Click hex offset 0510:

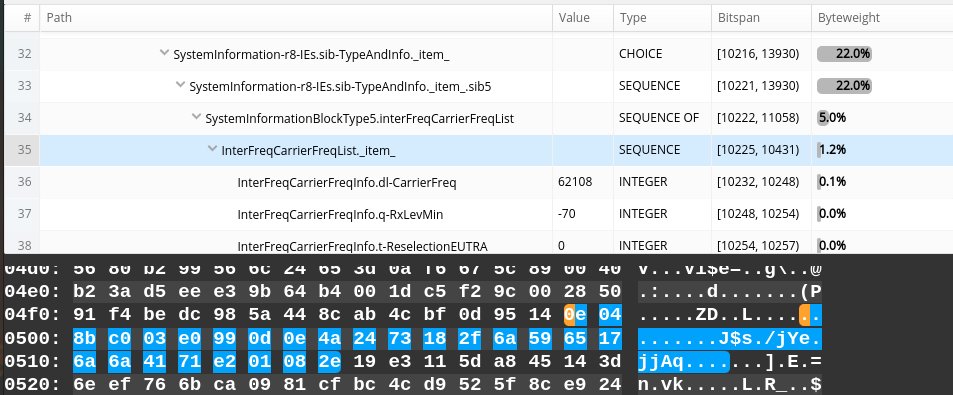point(32,362)
